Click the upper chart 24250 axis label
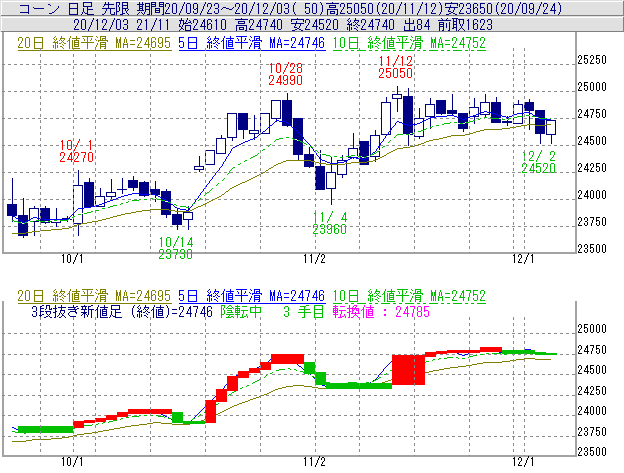 592,167
